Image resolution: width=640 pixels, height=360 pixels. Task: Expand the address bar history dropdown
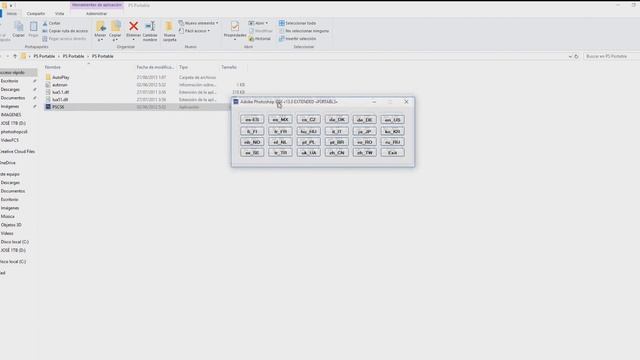[x=570, y=56]
